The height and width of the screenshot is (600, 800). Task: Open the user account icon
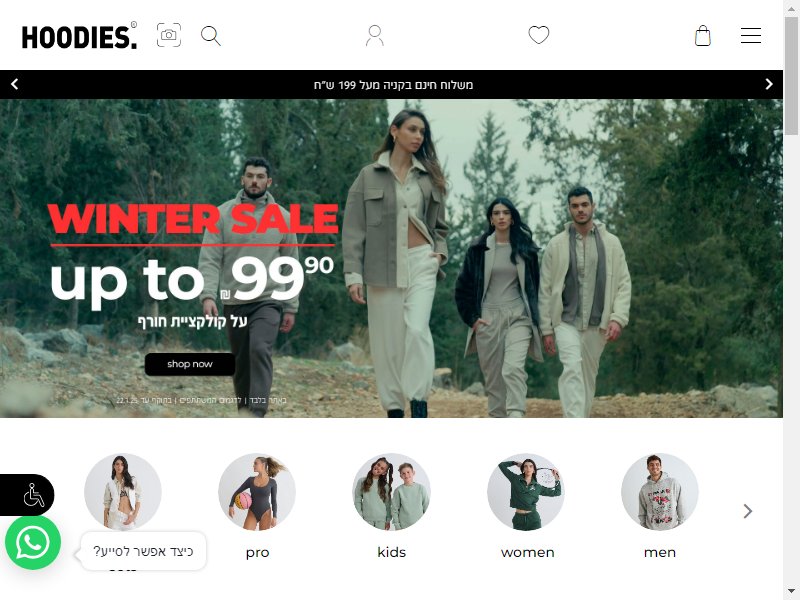click(x=374, y=36)
